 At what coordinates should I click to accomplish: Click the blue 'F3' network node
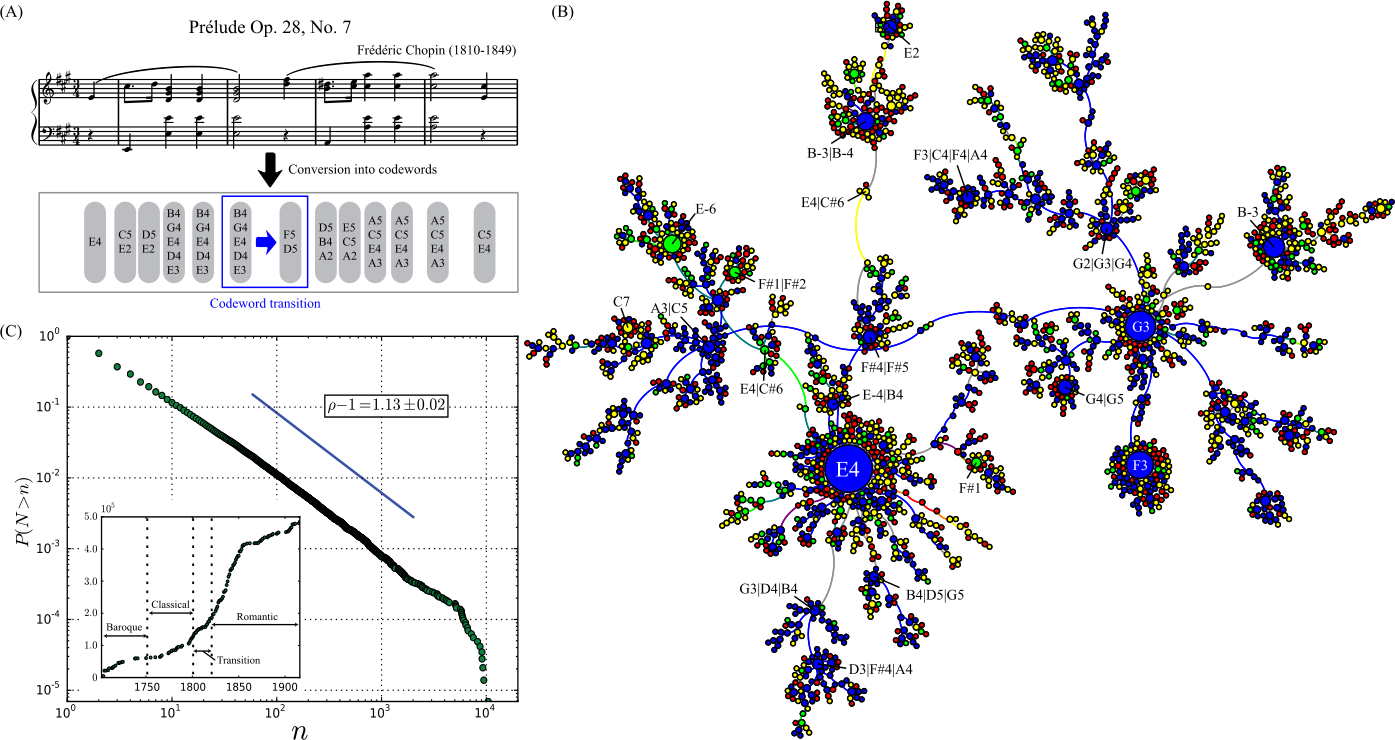(1139, 466)
